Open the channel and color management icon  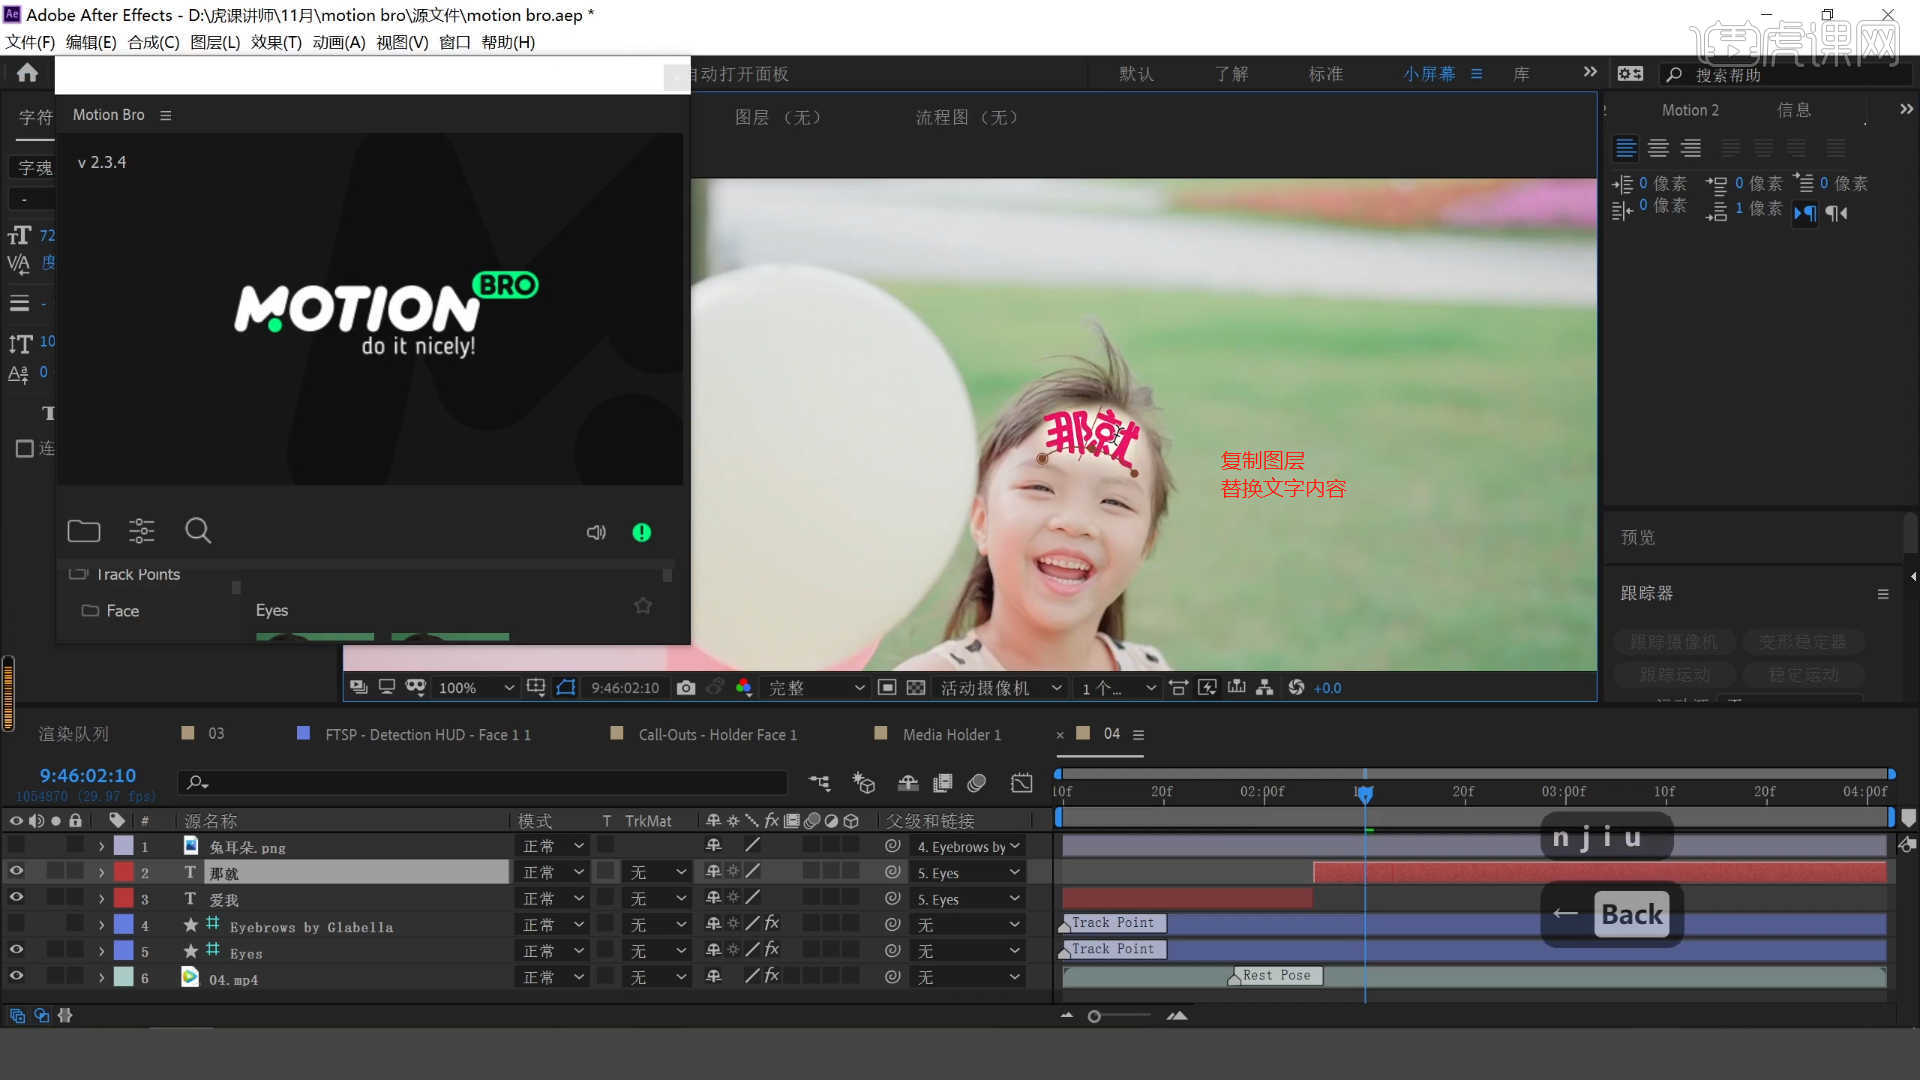point(744,688)
